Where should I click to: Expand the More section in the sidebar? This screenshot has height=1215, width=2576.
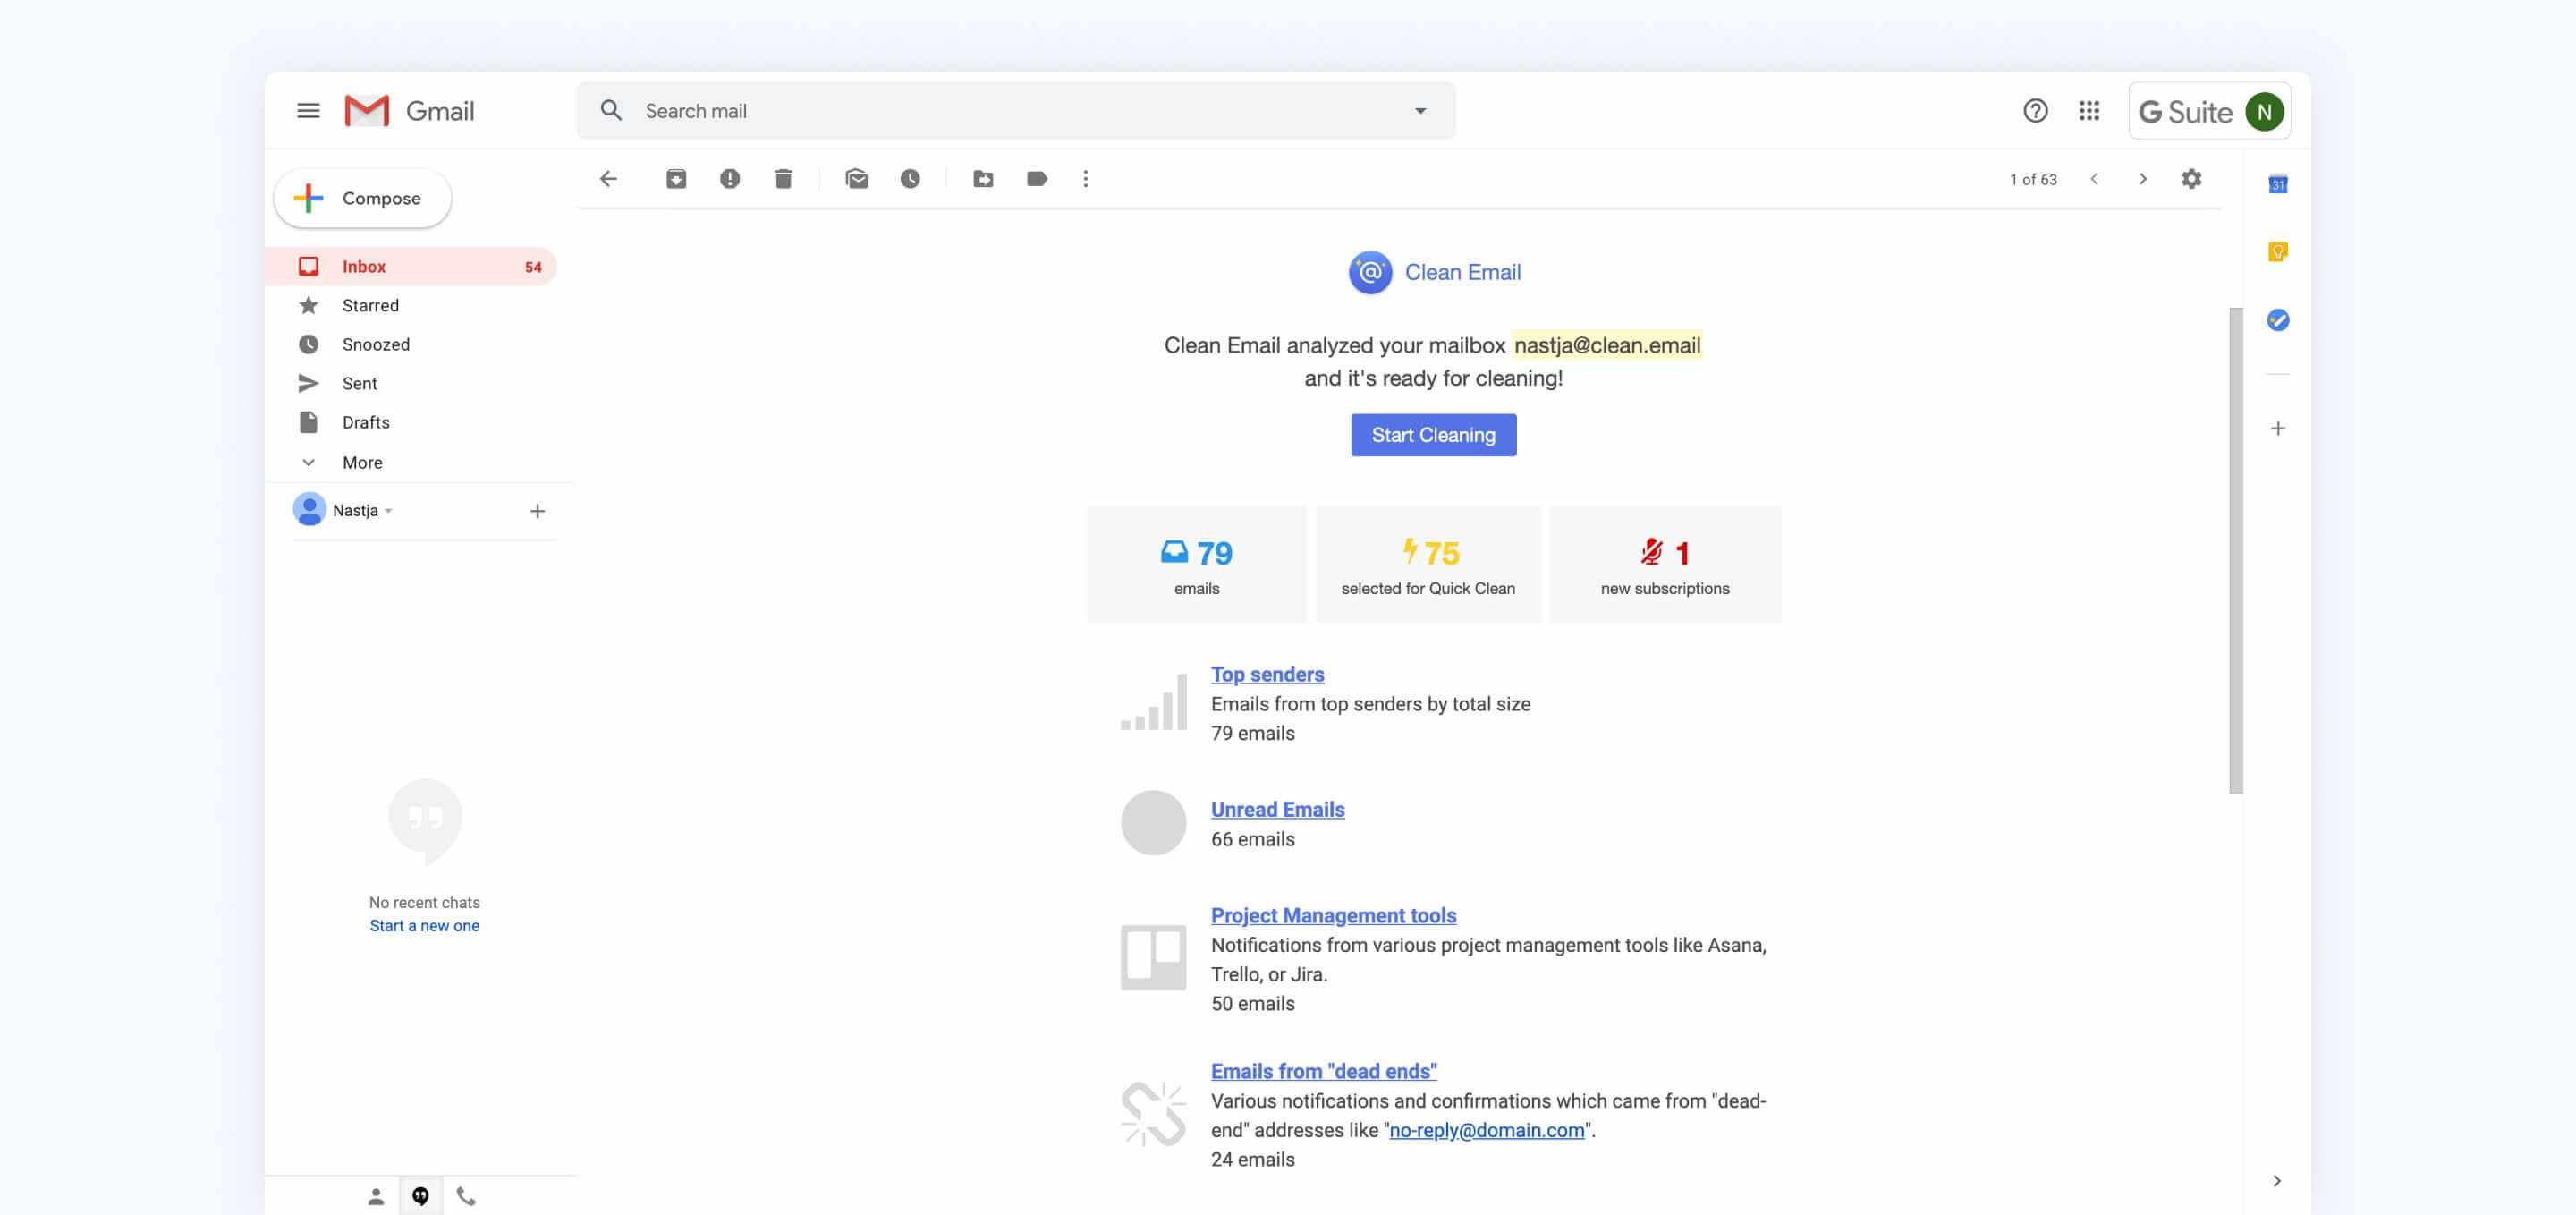pyautogui.click(x=361, y=462)
